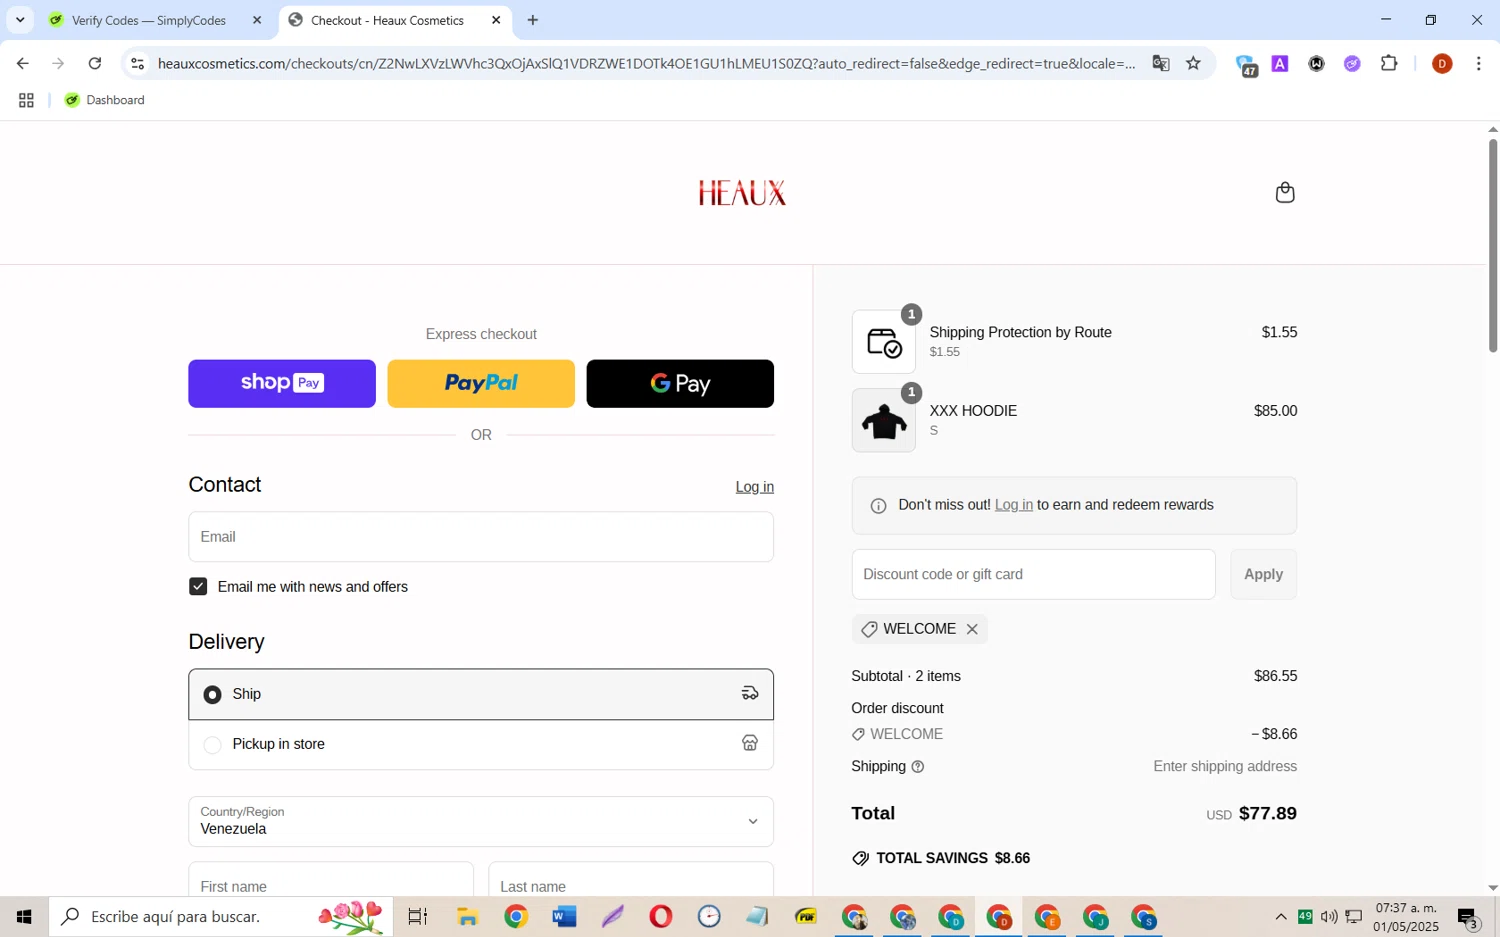
Task: Open the browser extensions puzzle icon
Action: 1389,64
